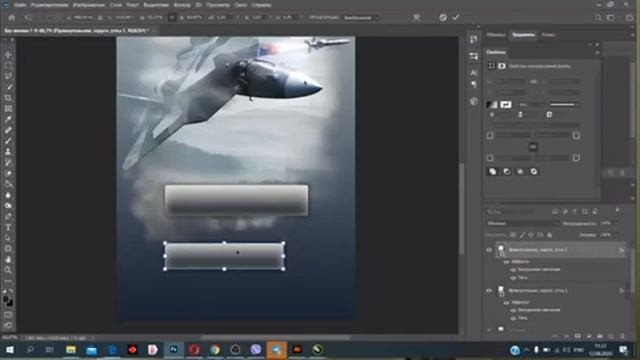640x360 pixels.
Task: Select the Pen tool
Action: tap(8, 216)
